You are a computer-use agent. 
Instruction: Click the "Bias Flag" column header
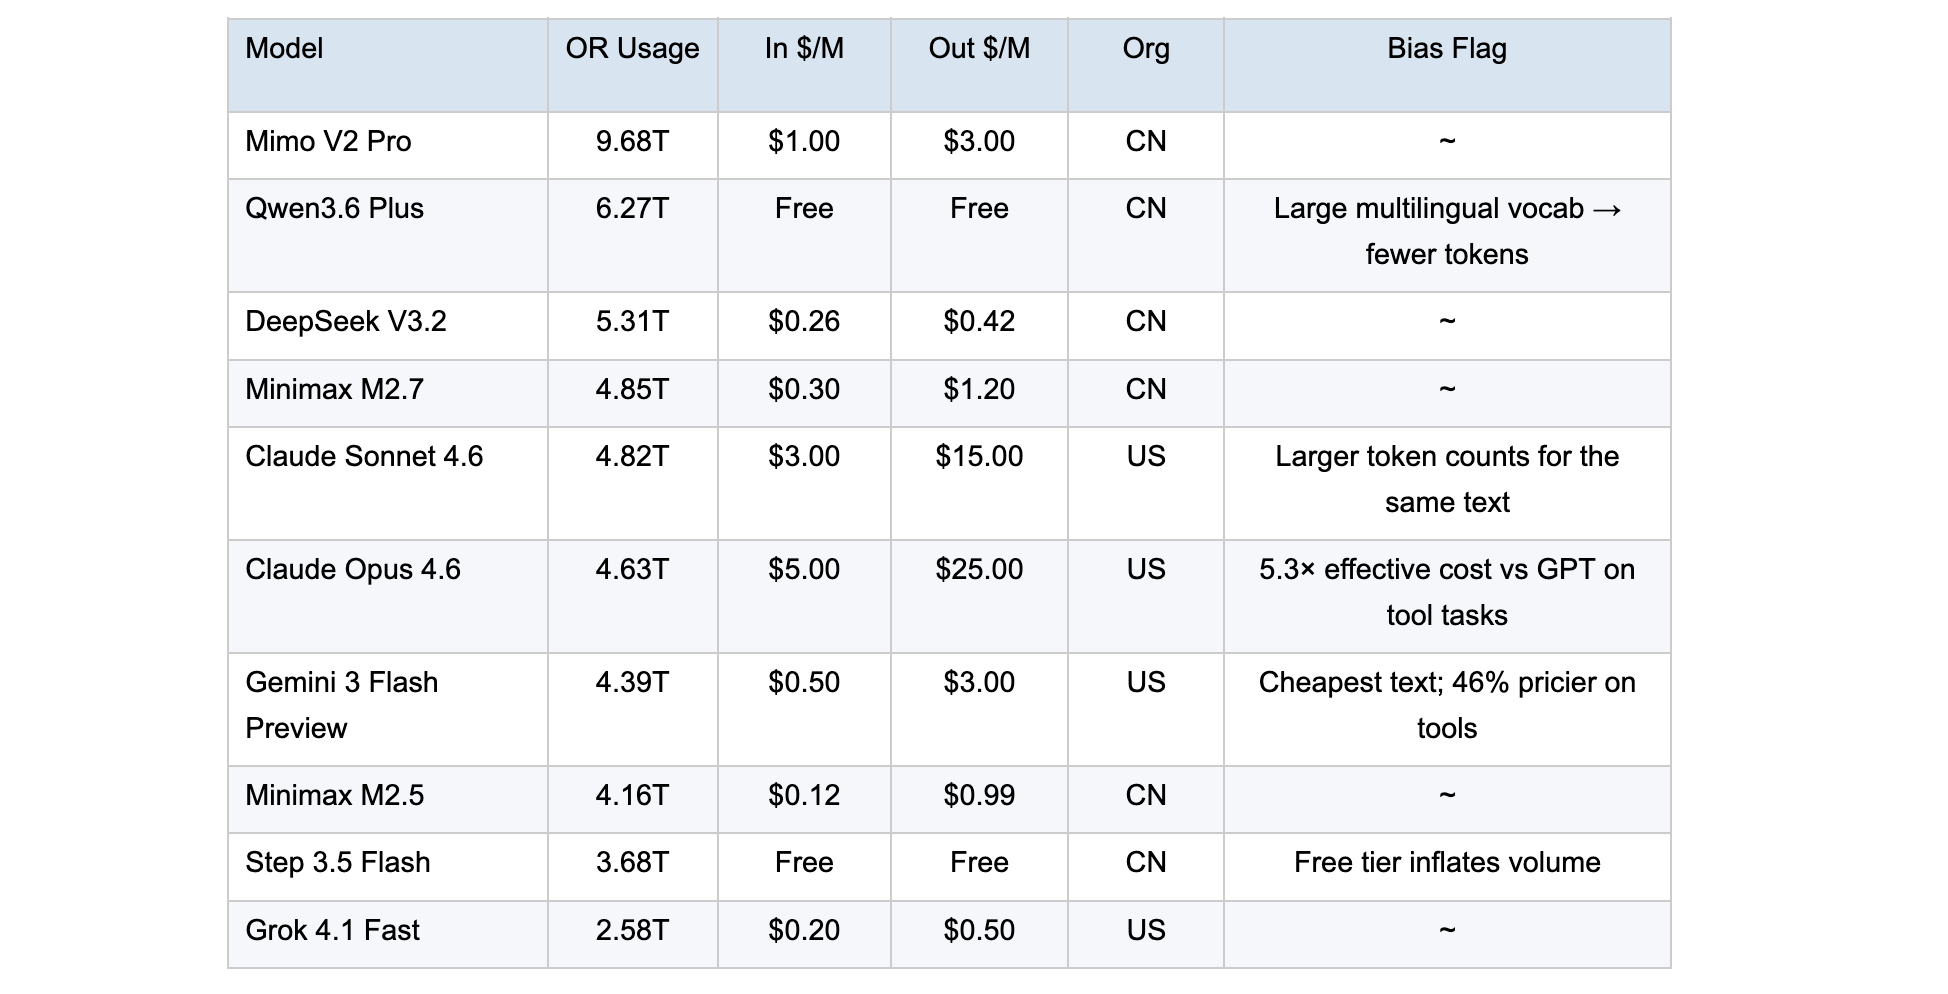click(1447, 48)
